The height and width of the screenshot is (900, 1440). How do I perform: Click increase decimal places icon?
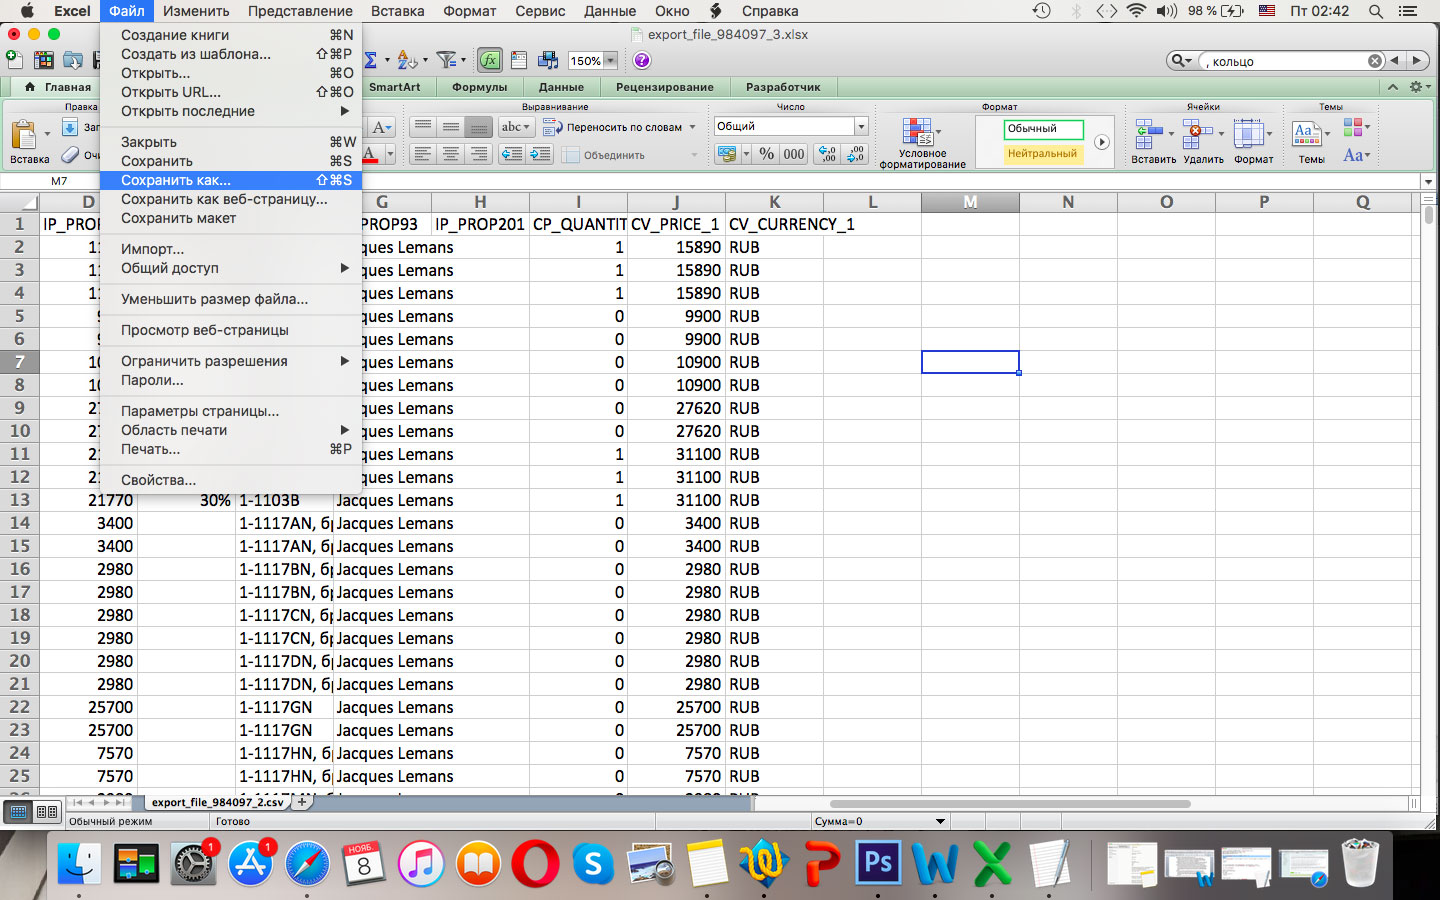(827, 154)
